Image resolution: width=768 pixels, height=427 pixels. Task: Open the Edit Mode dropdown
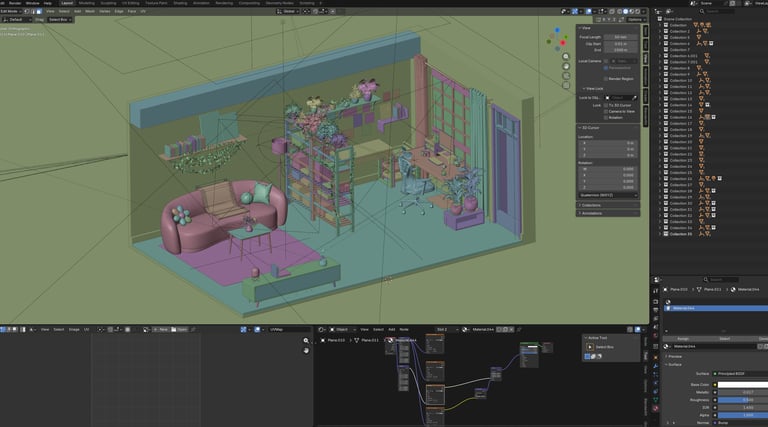coord(11,11)
